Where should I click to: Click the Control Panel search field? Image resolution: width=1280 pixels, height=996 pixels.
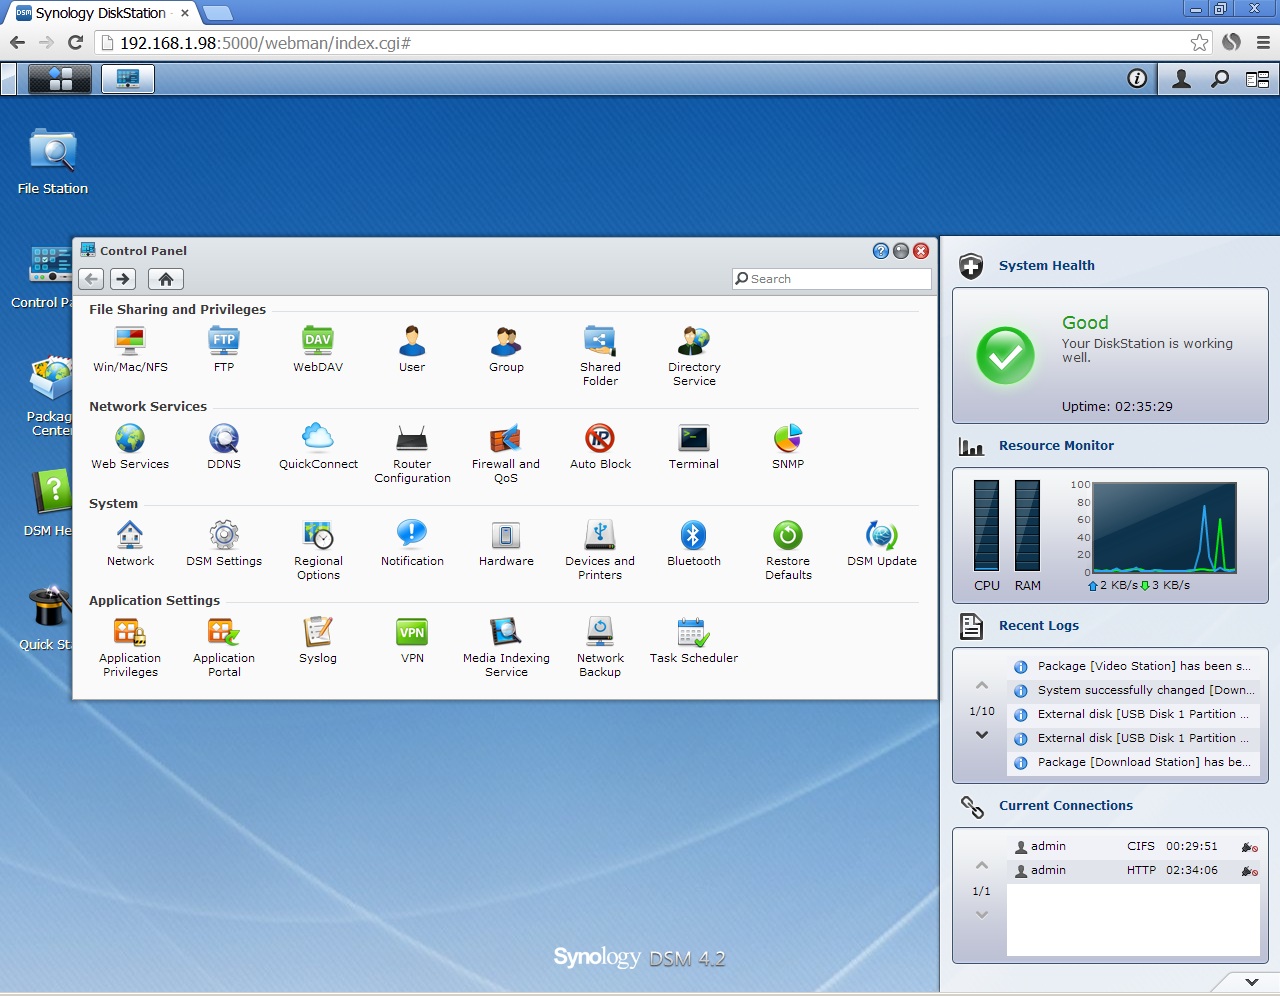[x=830, y=279]
